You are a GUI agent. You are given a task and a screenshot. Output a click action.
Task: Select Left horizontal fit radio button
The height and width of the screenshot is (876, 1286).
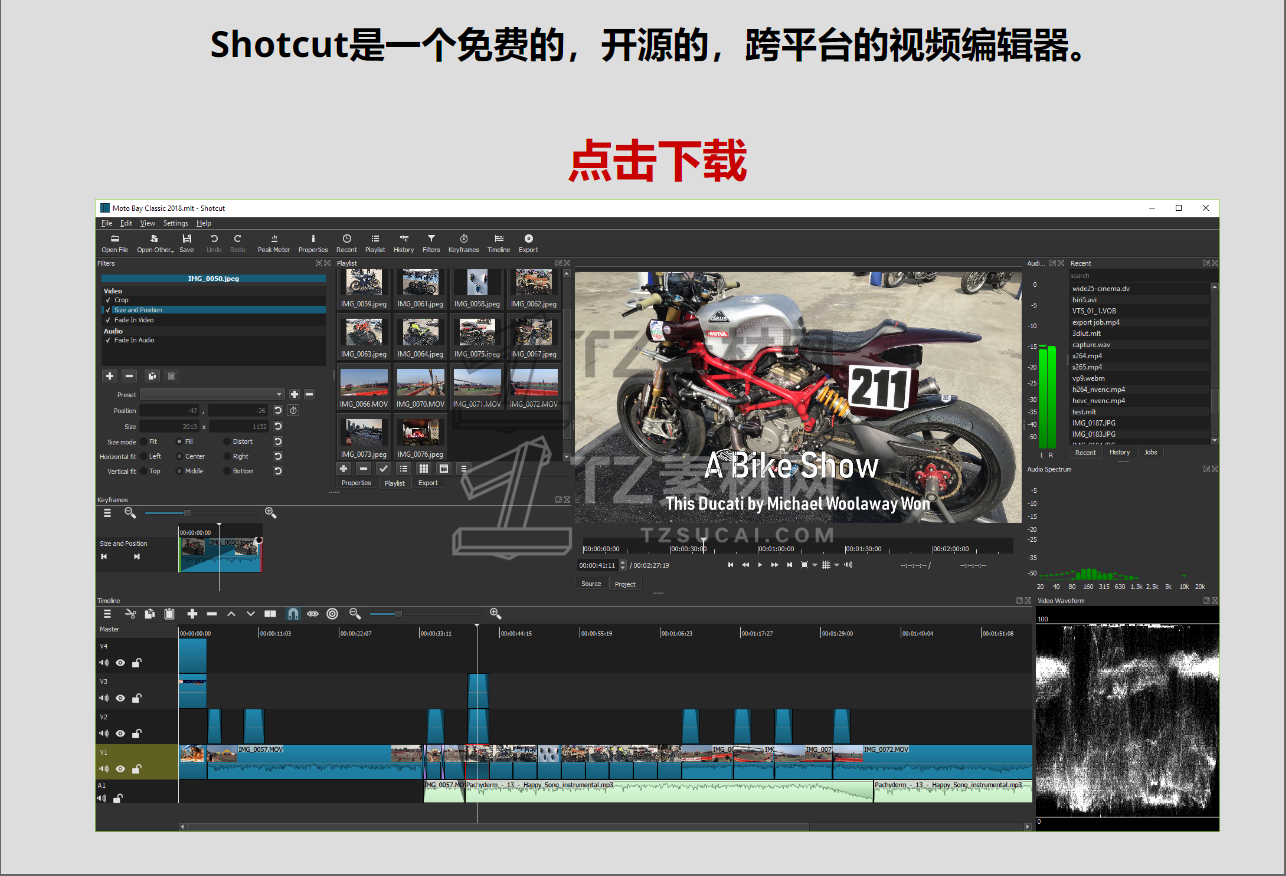pyautogui.click(x=143, y=456)
